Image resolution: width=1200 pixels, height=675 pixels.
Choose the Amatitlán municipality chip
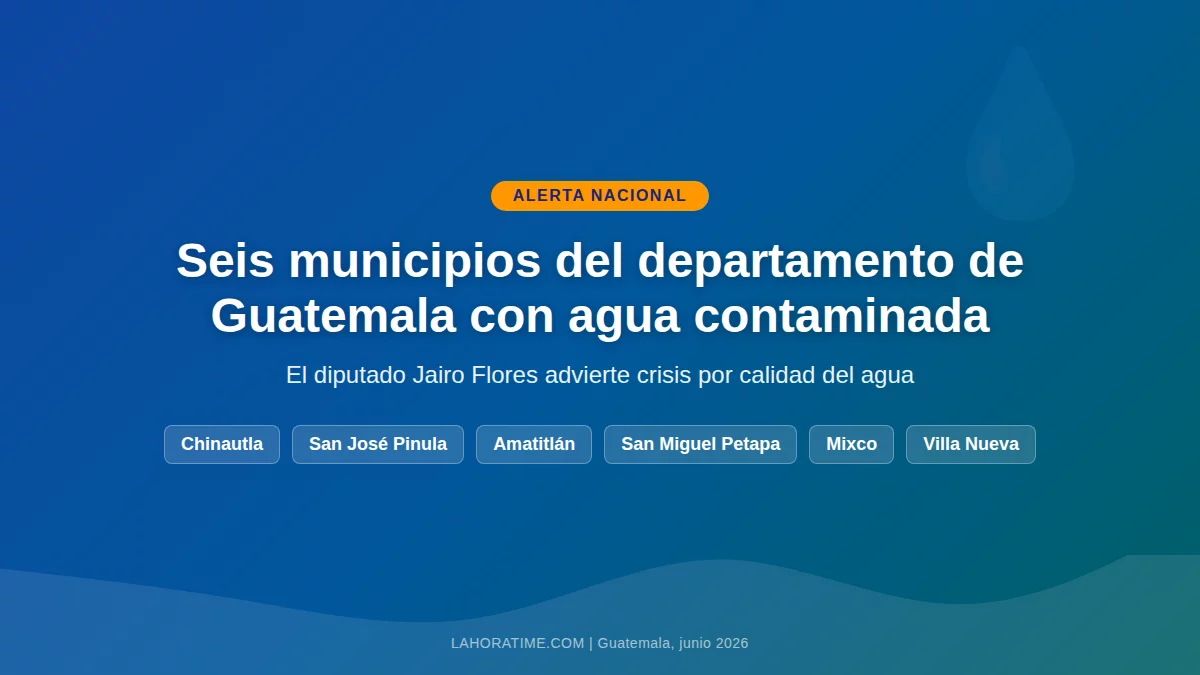pos(534,444)
